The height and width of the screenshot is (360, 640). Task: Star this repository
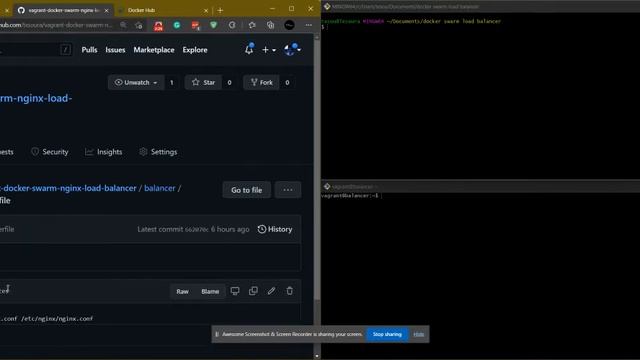[203, 82]
